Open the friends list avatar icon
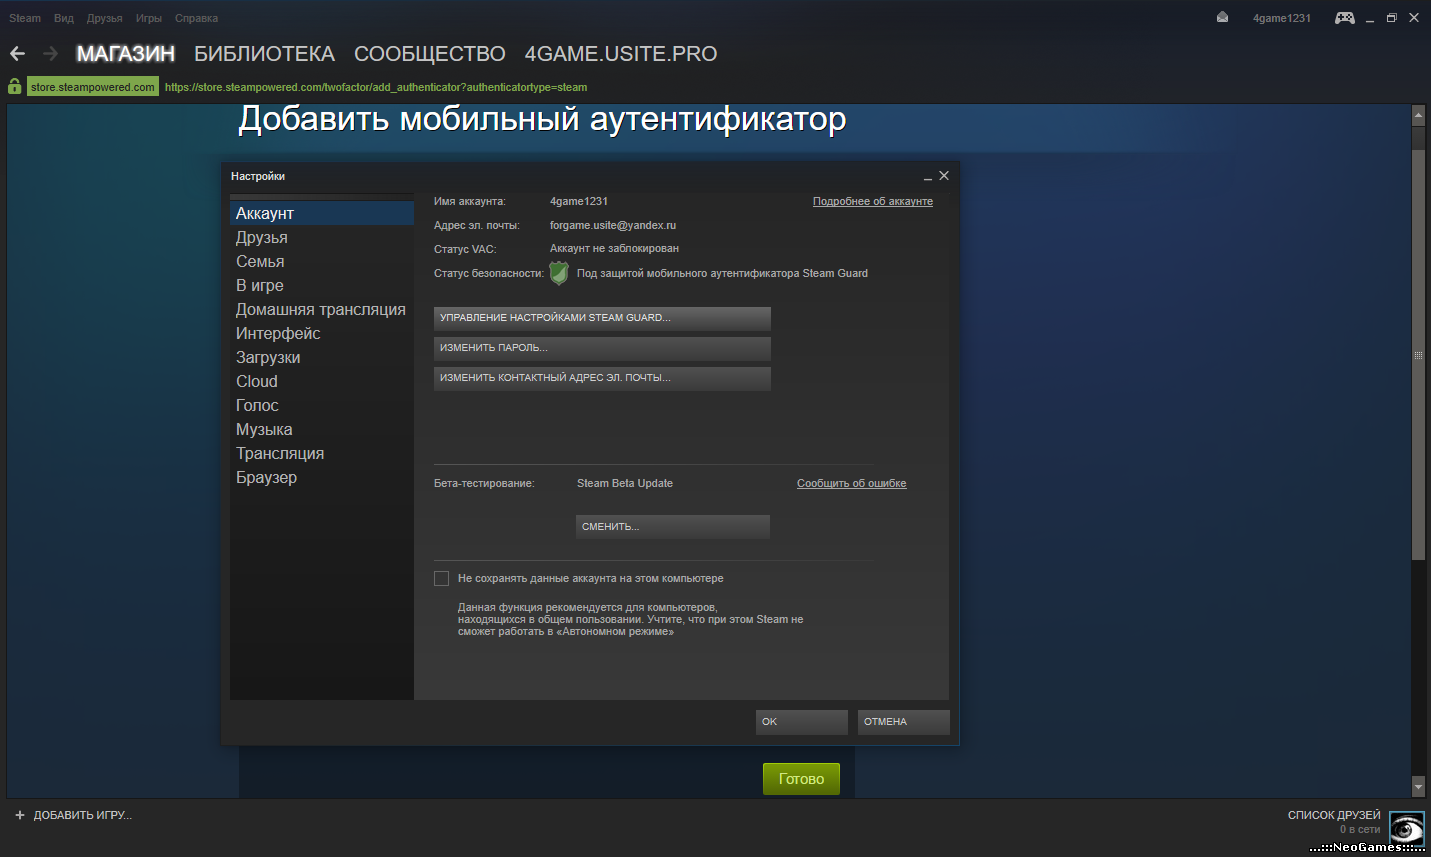The width and height of the screenshot is (1431, 857). coord(1407,829)
